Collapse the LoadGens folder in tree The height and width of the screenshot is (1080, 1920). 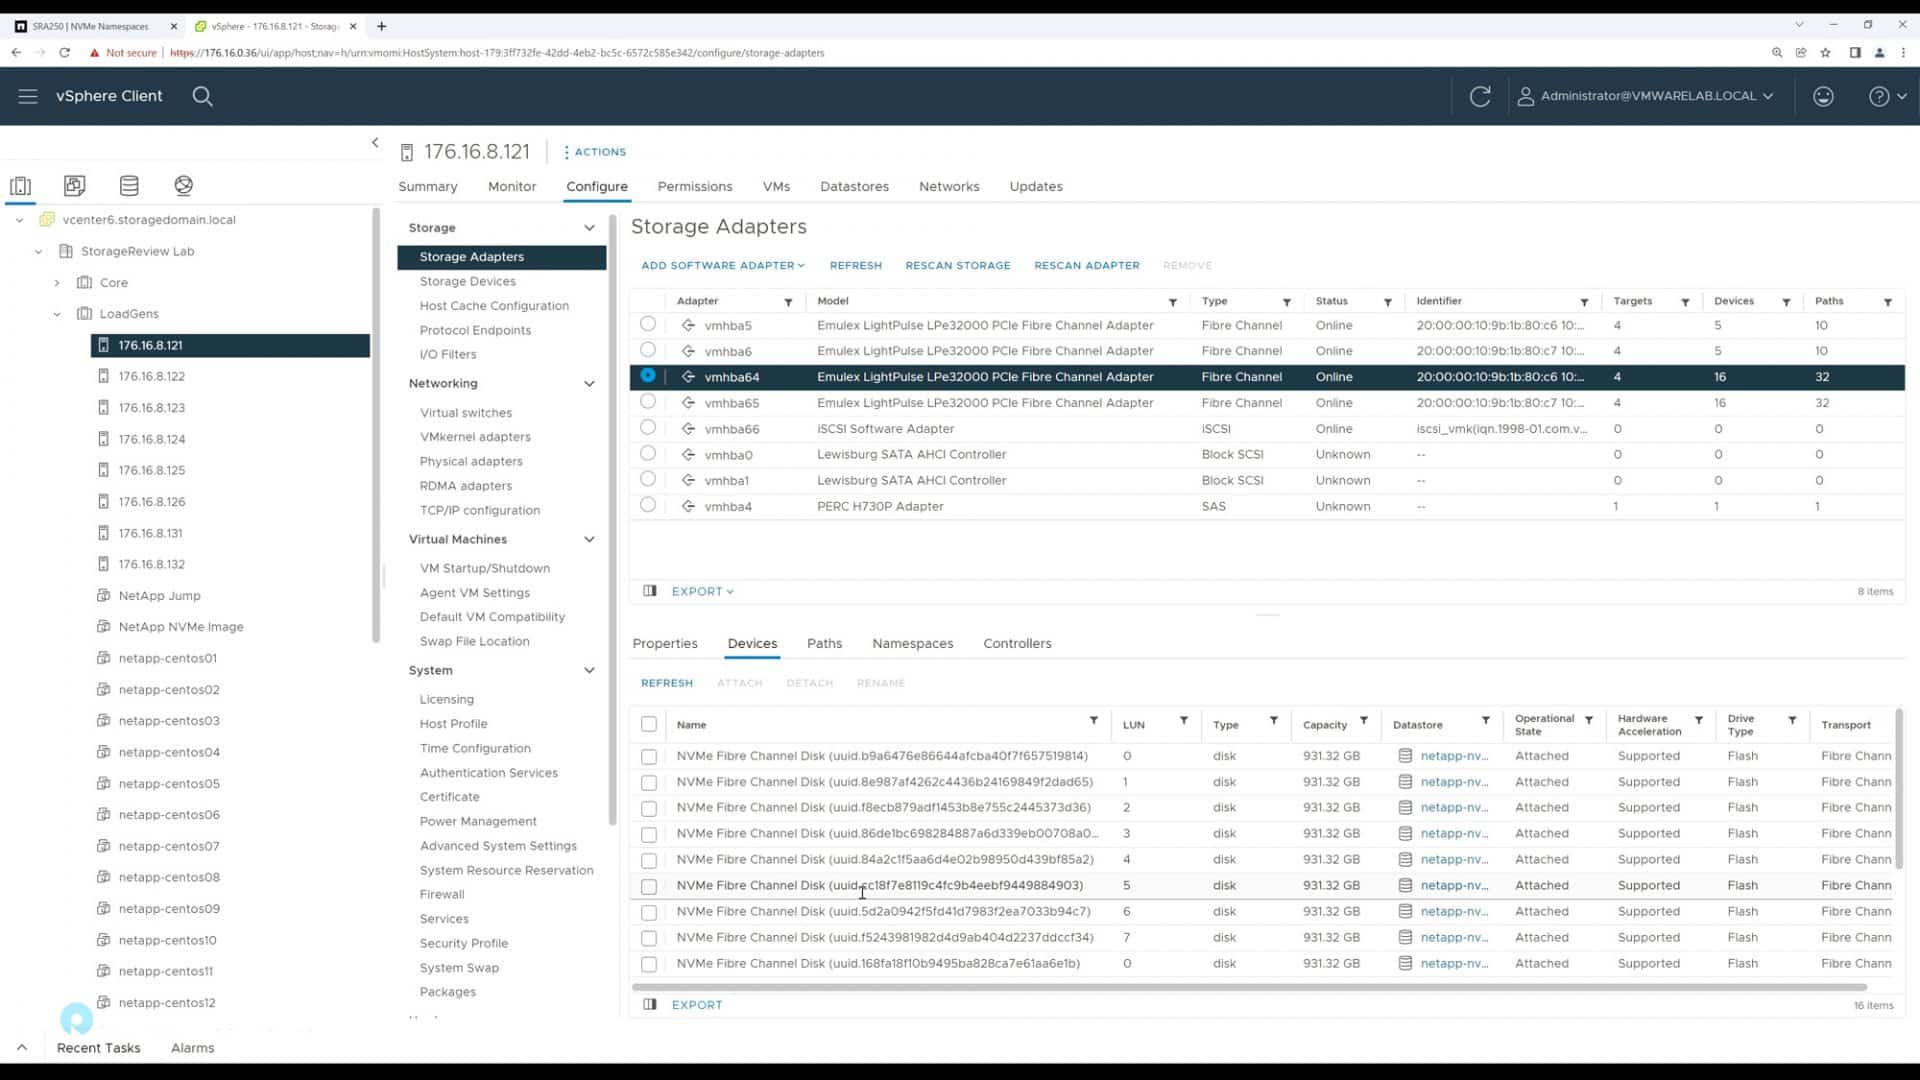click(x=57, y=314)
